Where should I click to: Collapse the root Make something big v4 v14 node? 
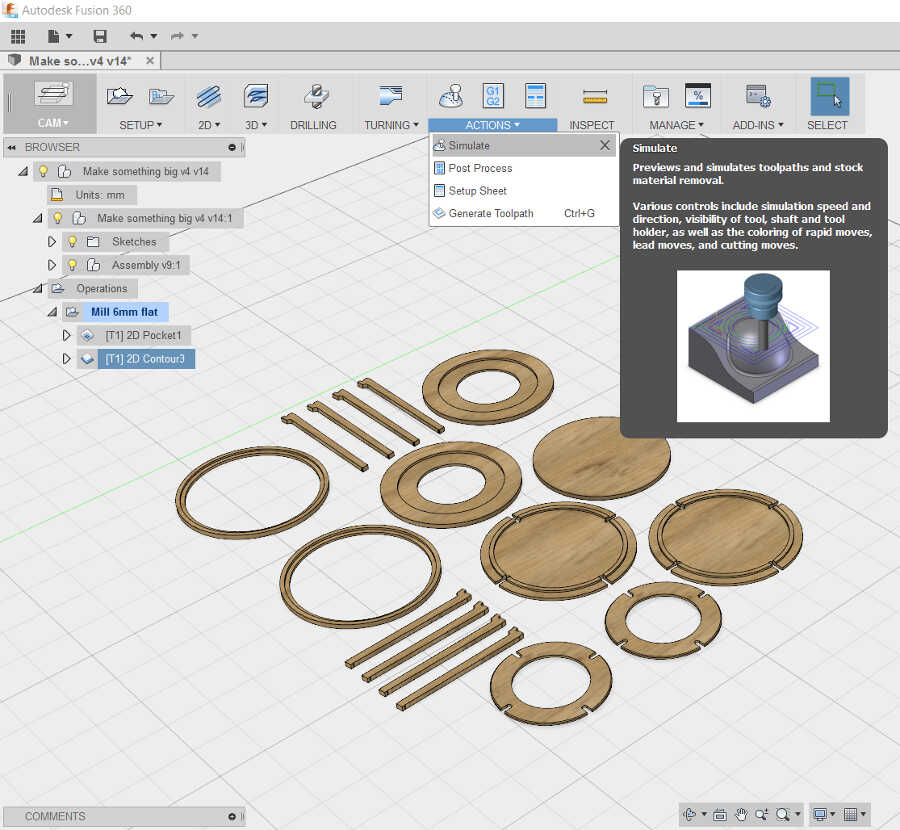tap(23, 171)
